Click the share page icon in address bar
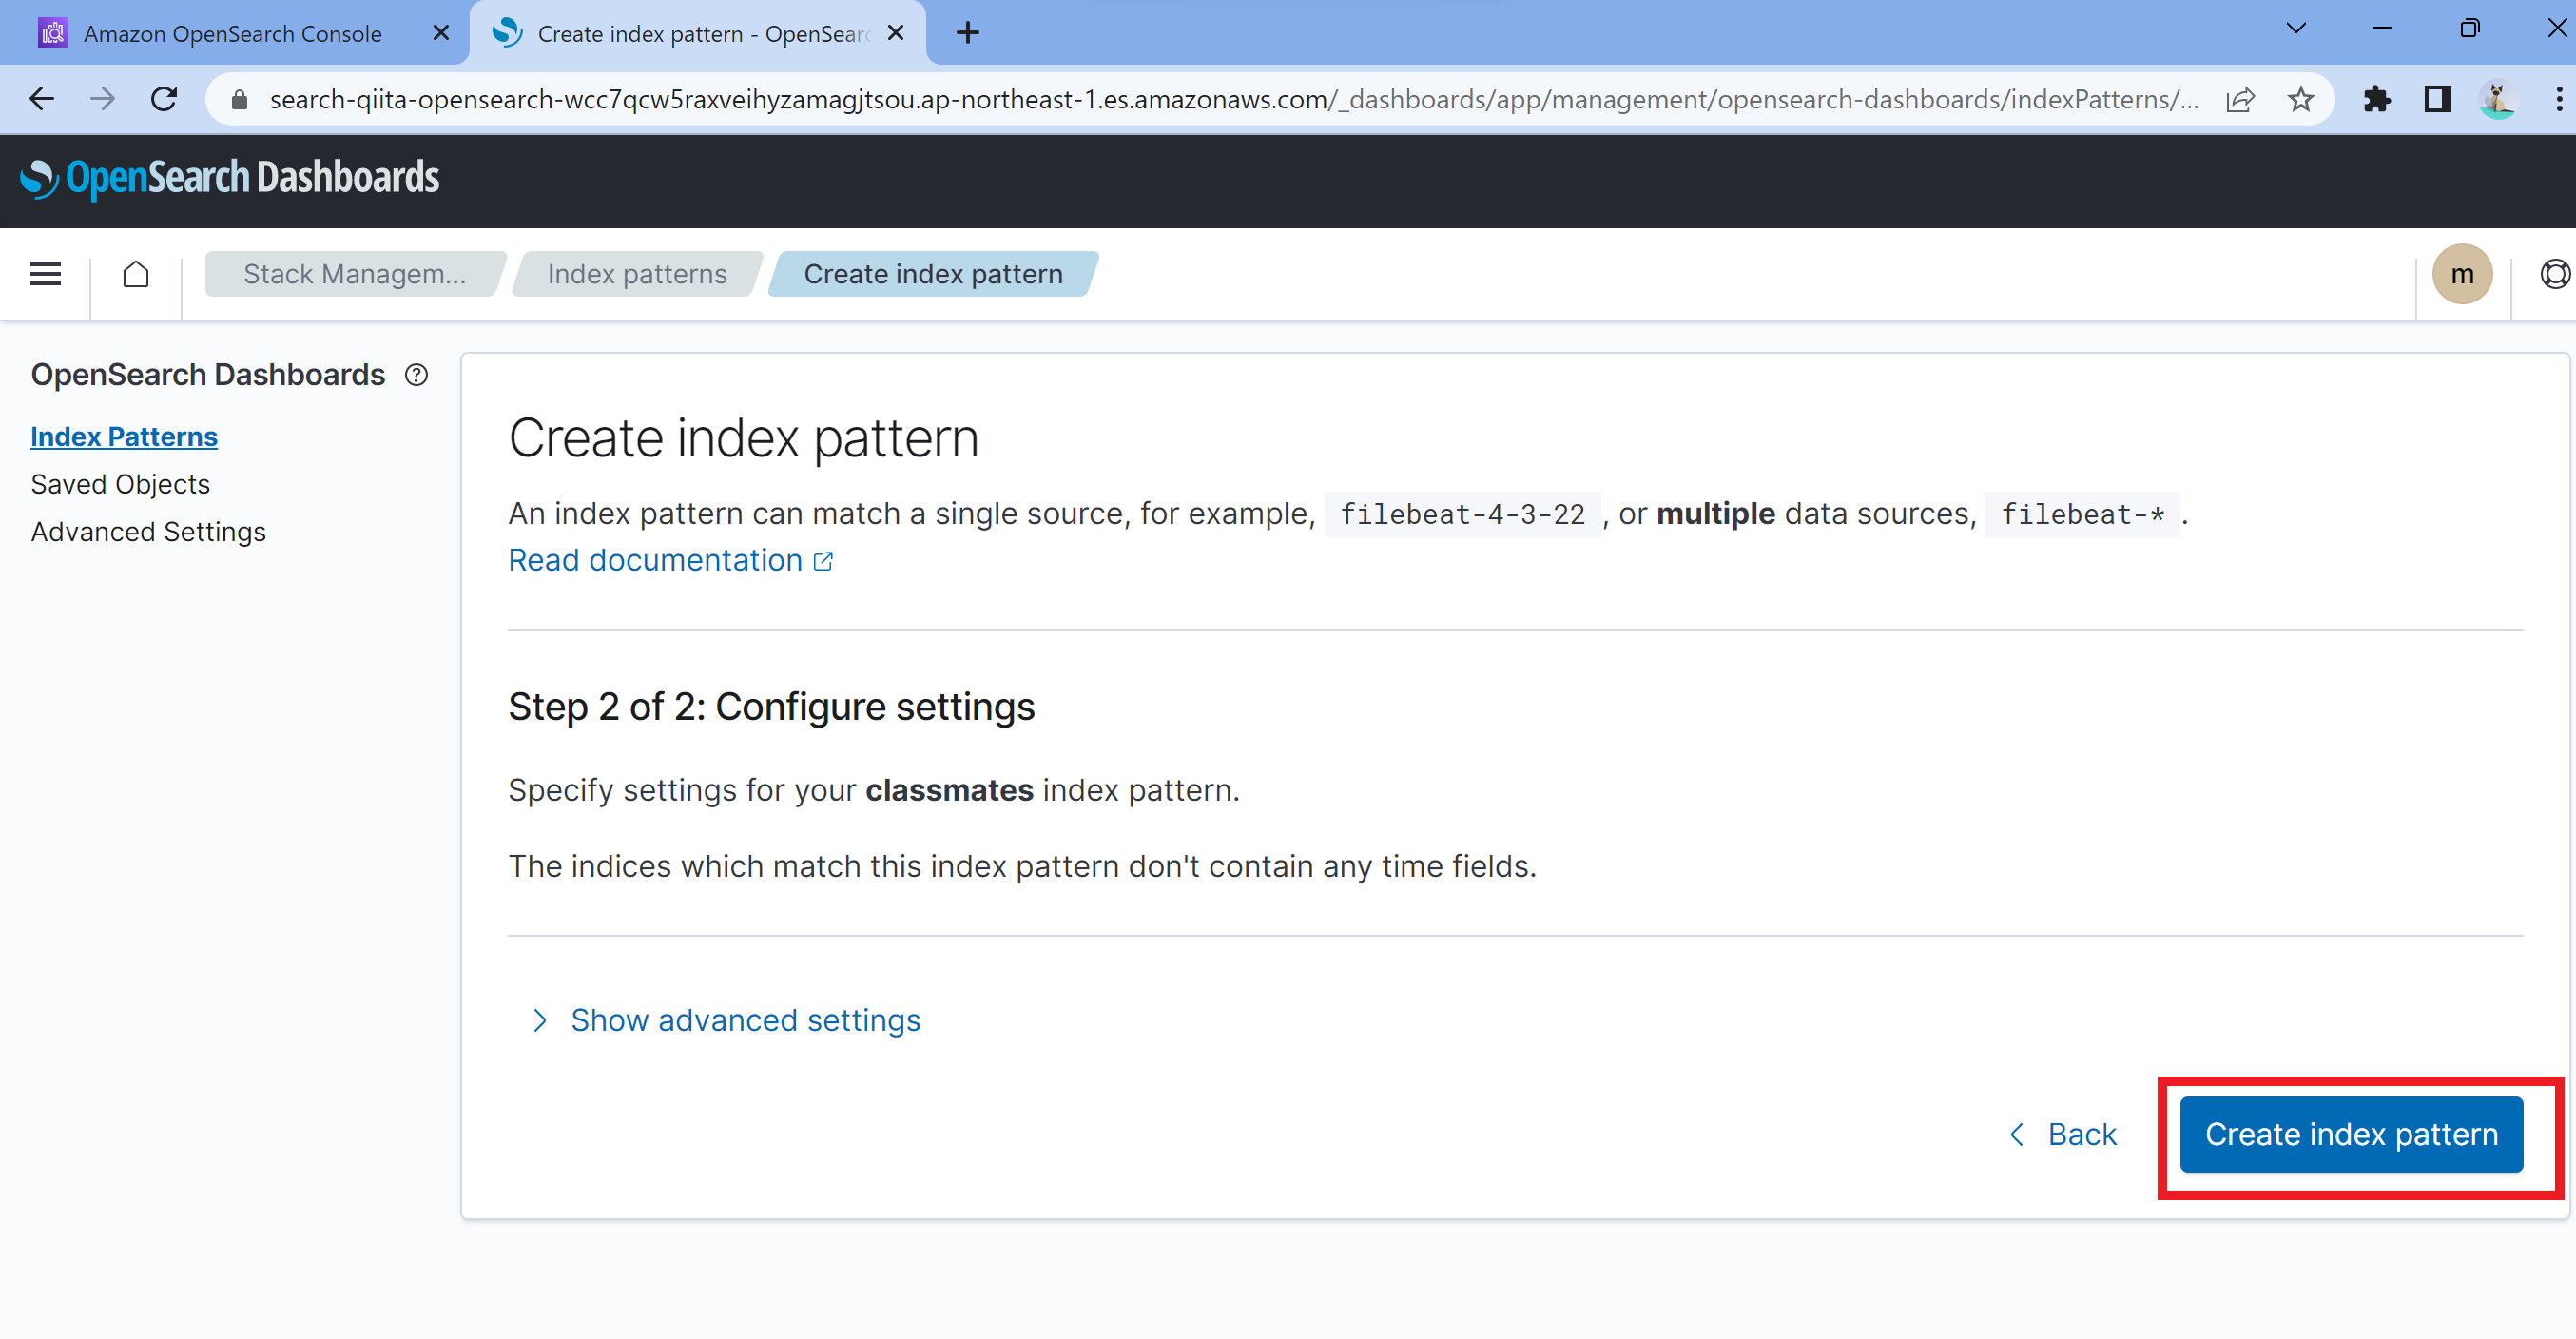2576x1339 pixels. click(x=2240, y=99)
